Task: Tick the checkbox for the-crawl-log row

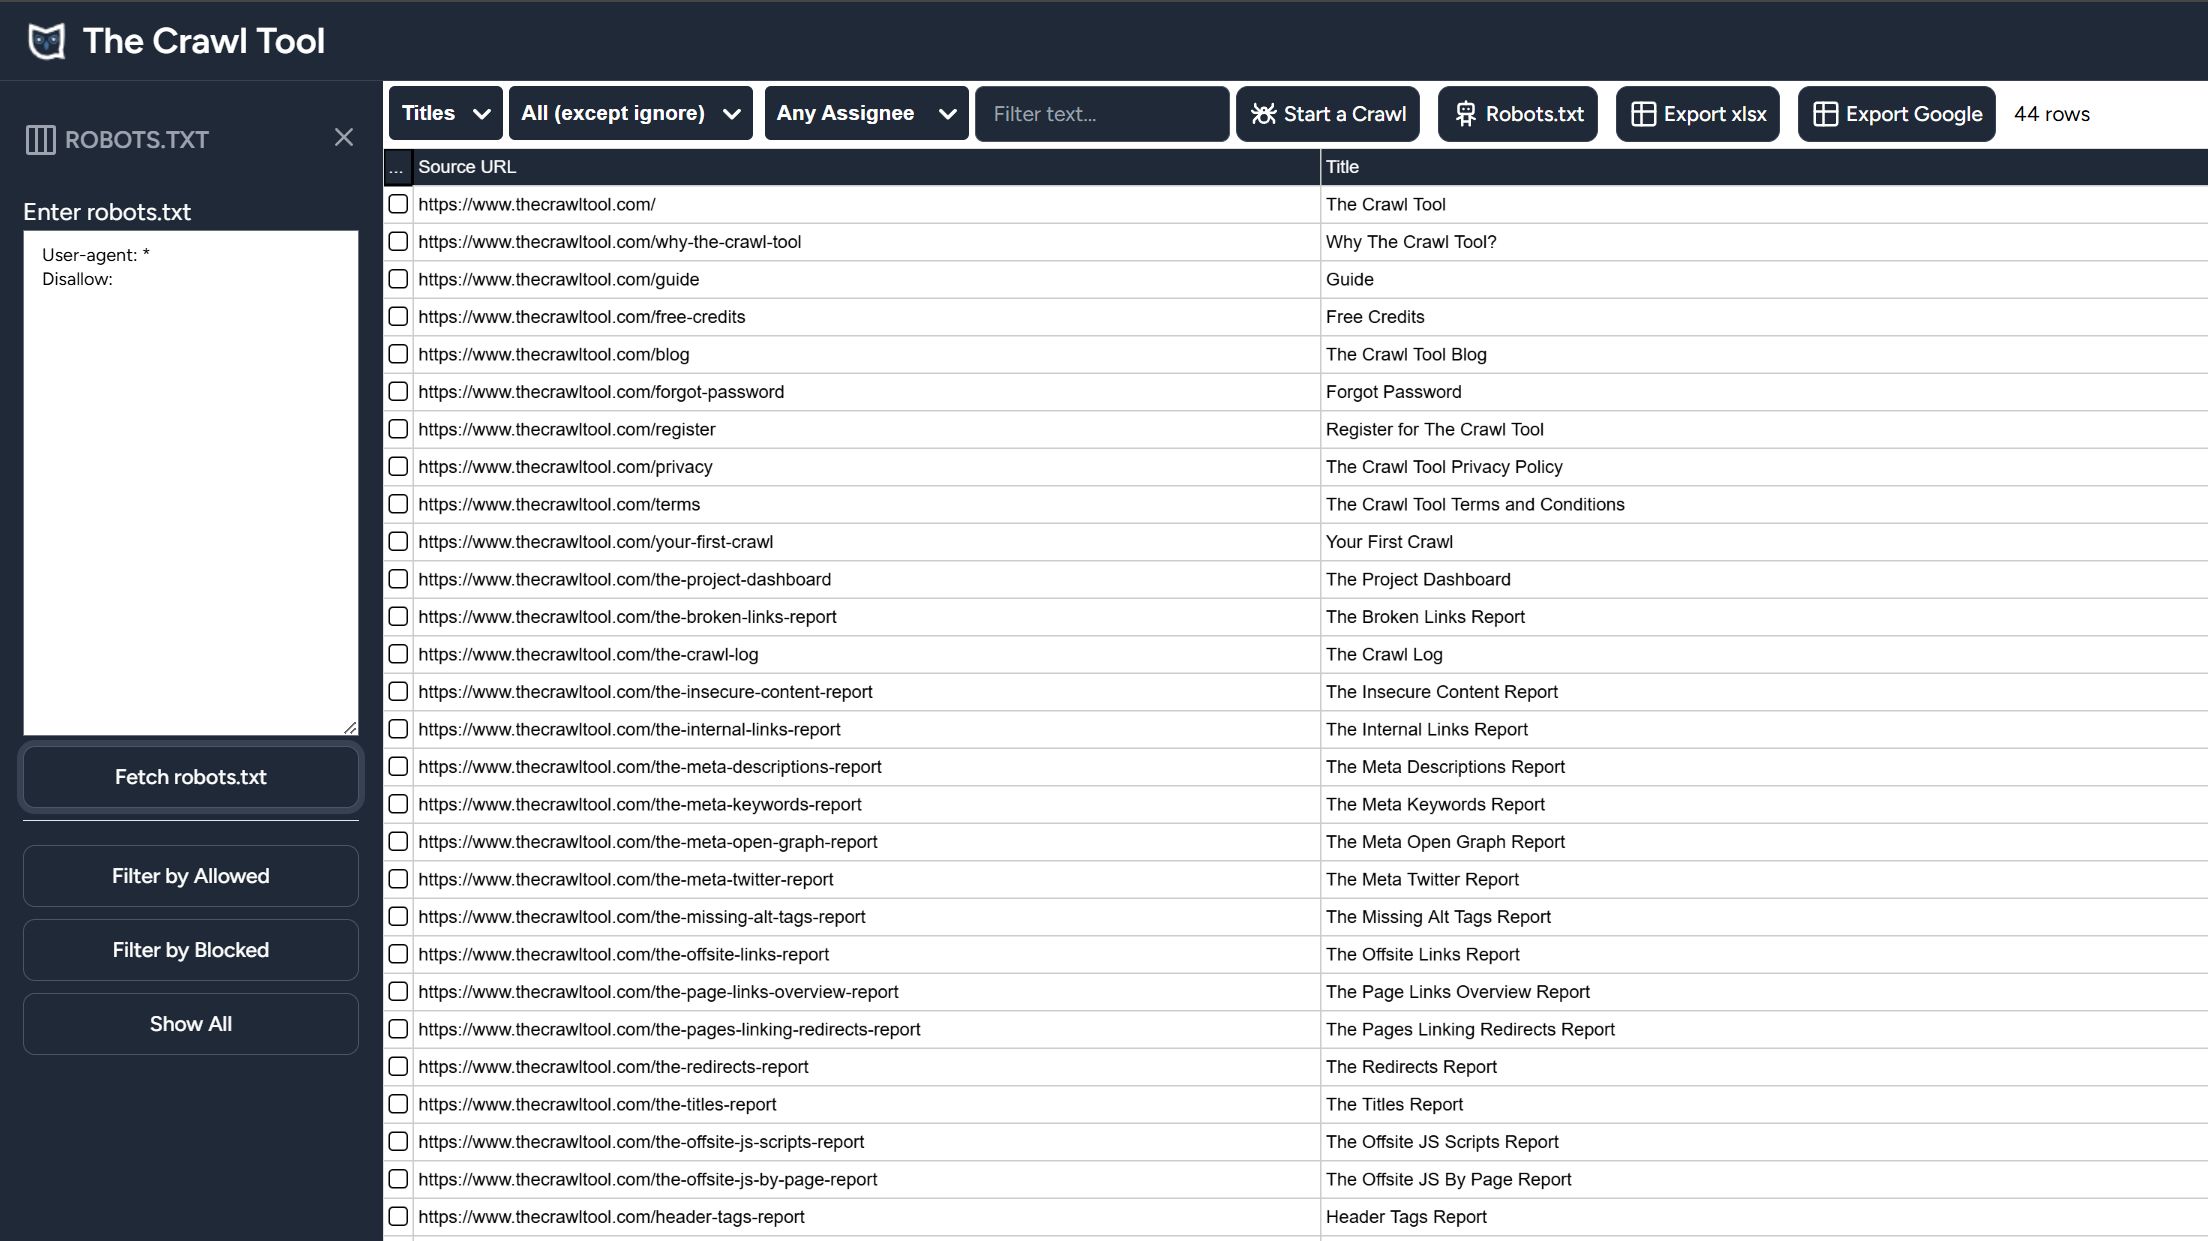Action: (398, 654)
